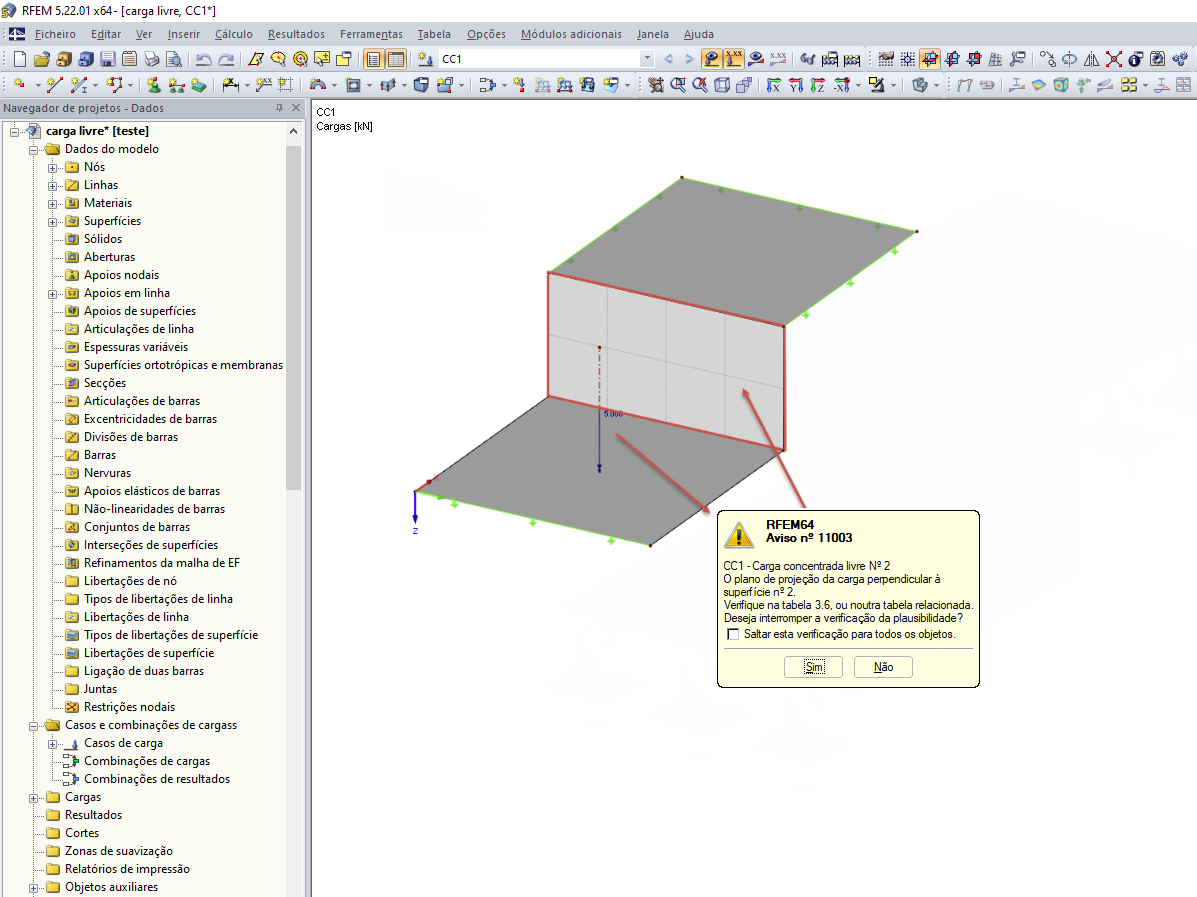Close the project navigator panel
The width and height of the screenshot is (1197, 897).
(x=296, y=108)
